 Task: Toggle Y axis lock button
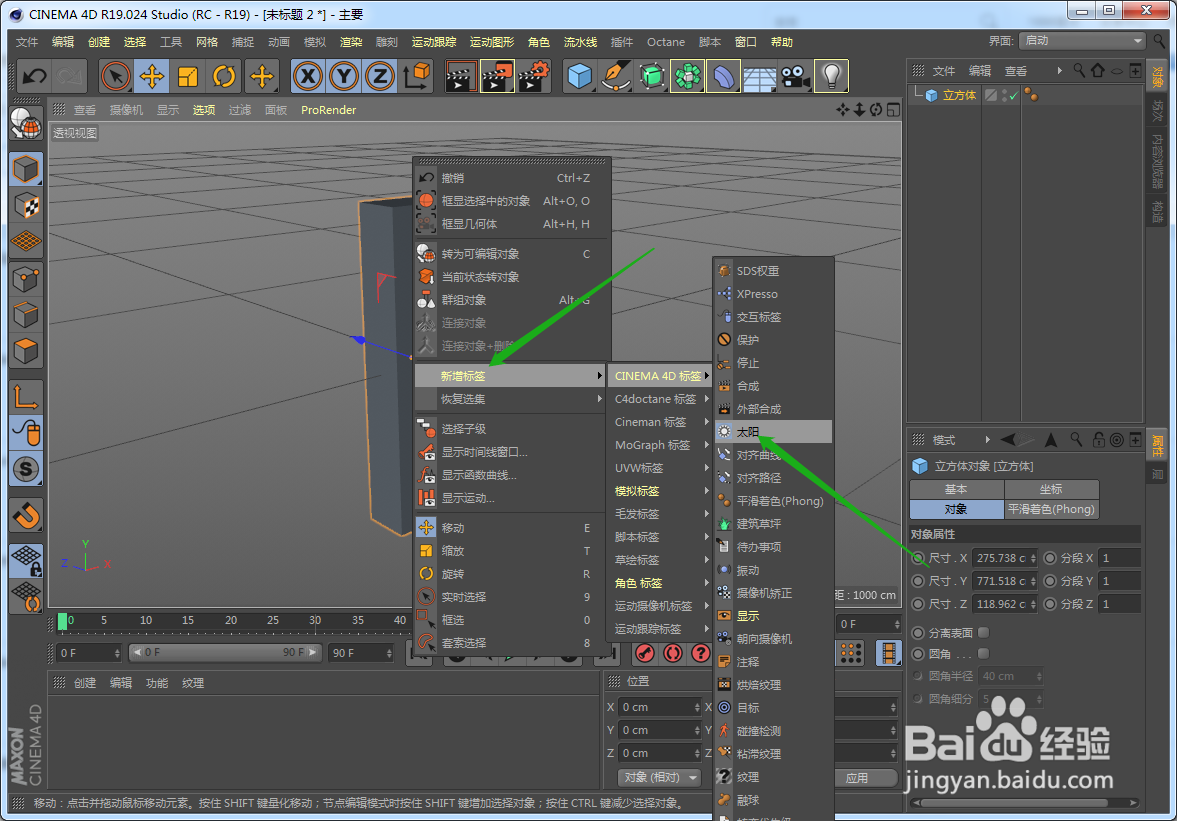point(344,77)
